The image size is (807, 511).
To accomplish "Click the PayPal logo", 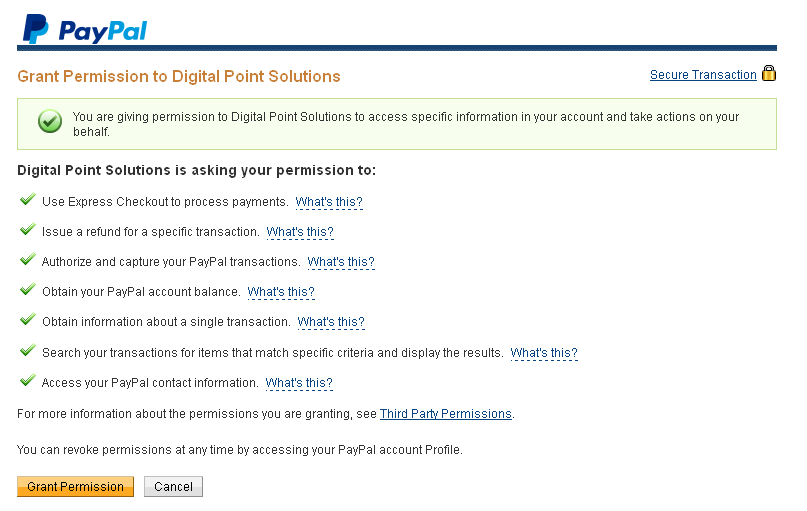I will [x=85, y=29].
